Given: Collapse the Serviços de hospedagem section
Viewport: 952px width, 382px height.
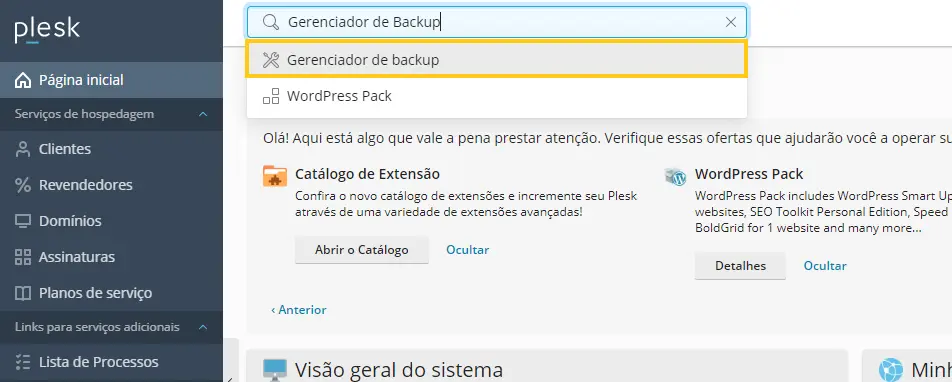Looking at the screenshot, I should pyautogui.click(x=203, y=114).
